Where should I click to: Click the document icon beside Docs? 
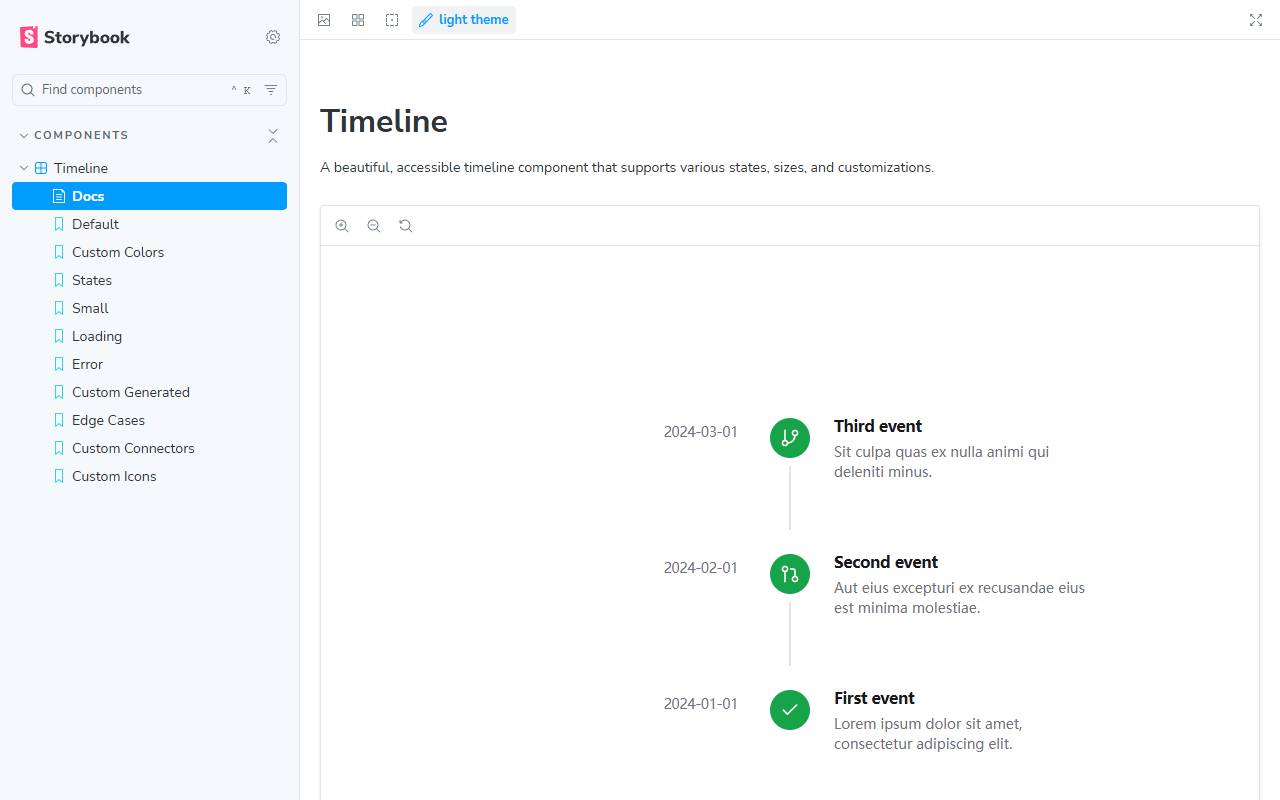click(59, 196)
